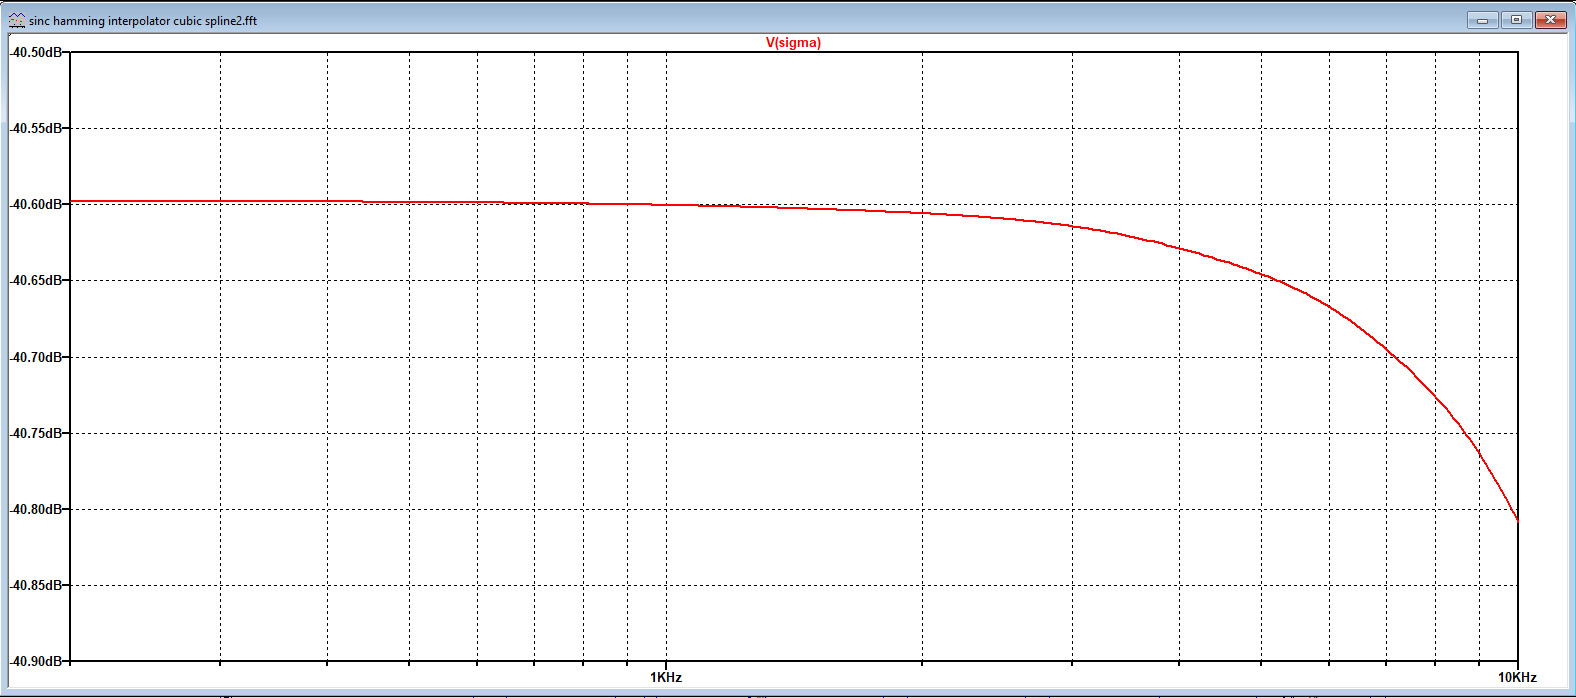Click the -40.55dB axis label
The height and width of the screenshot is (698, 1576).
point(36,128)
